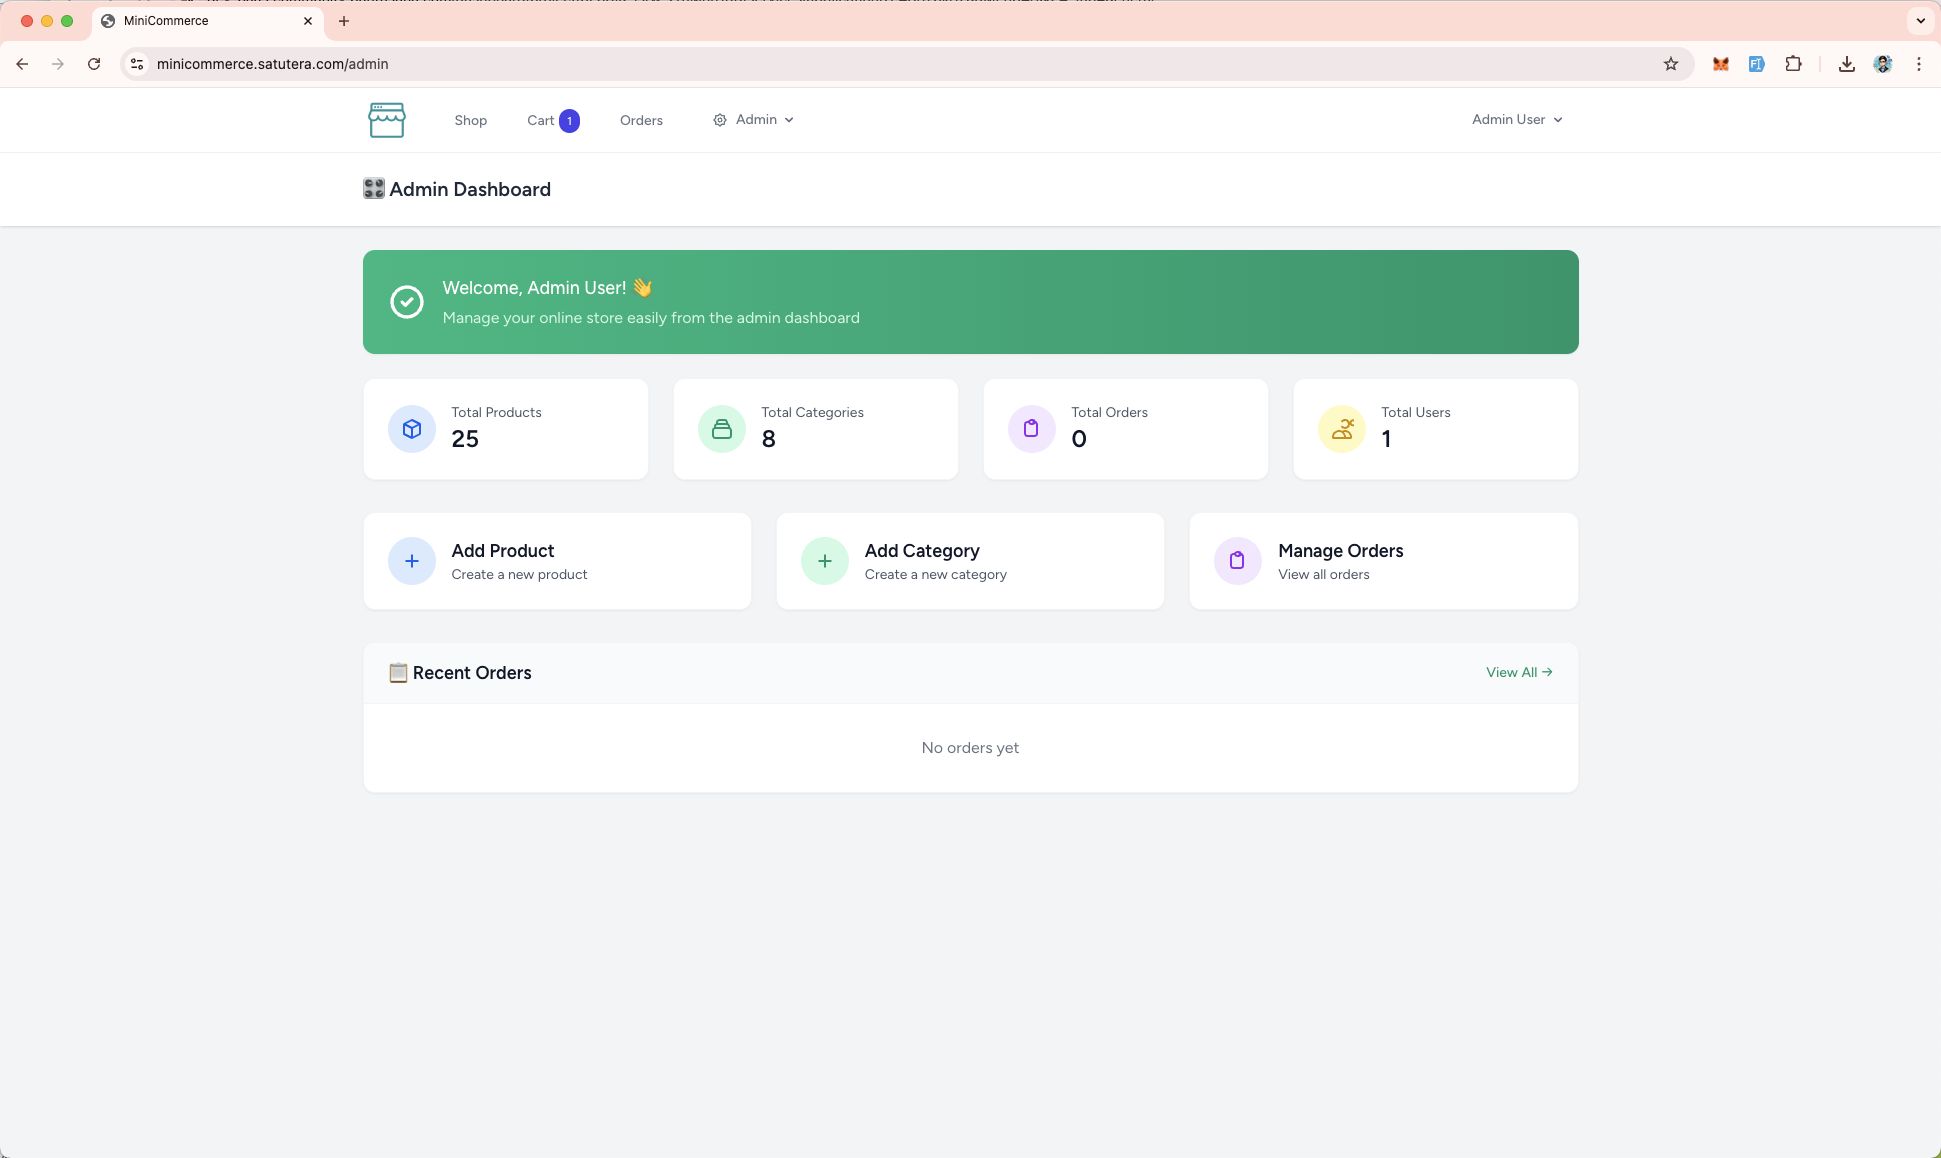Reload the page with the refresh button
Screen dimensions: 1941x1158
[94, 64]
